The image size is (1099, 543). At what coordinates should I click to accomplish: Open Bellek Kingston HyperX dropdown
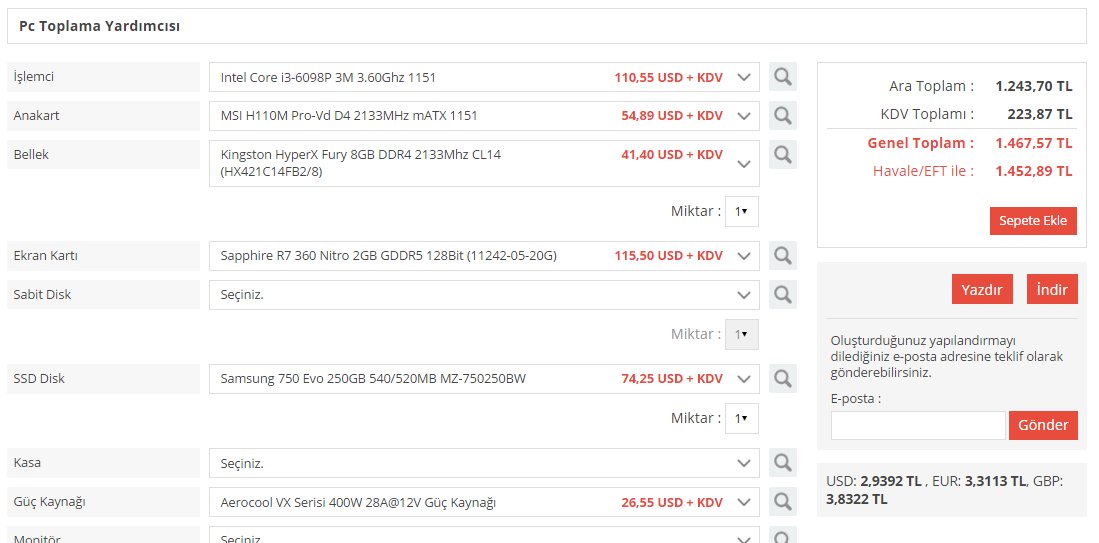click(x=484, y=163)
